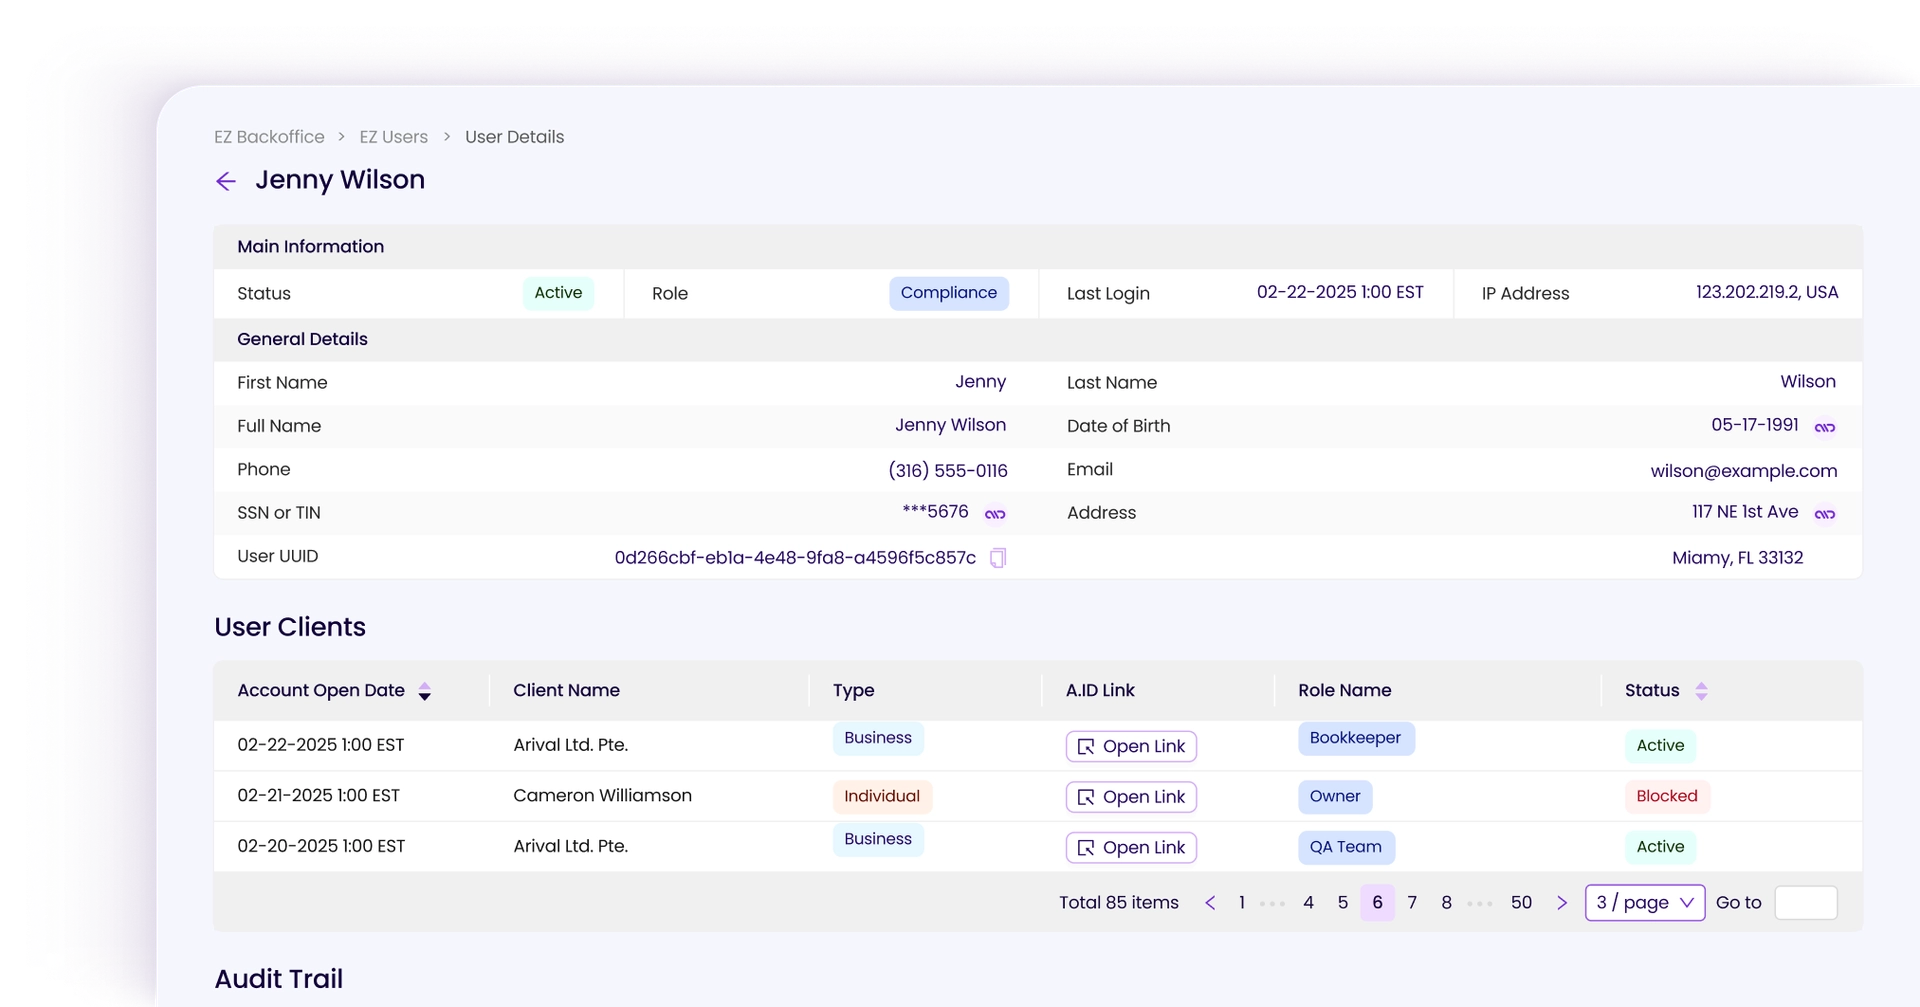Copy the User UUID to clipboard
Viewport: 1920px width, 1007px height.
click(x=997, y=558)
